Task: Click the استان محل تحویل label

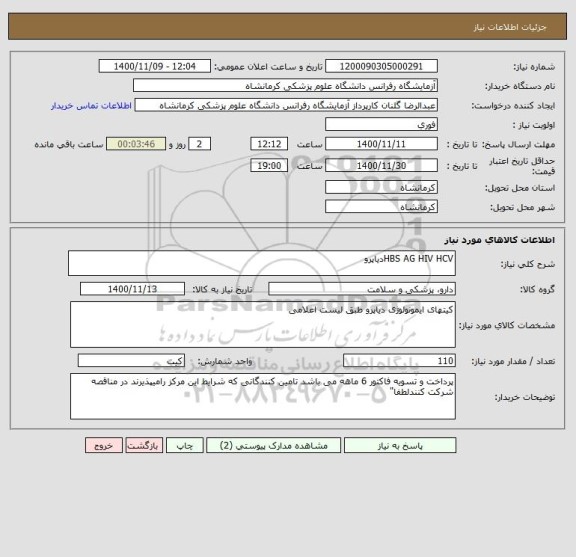Action: coord(520,188)
